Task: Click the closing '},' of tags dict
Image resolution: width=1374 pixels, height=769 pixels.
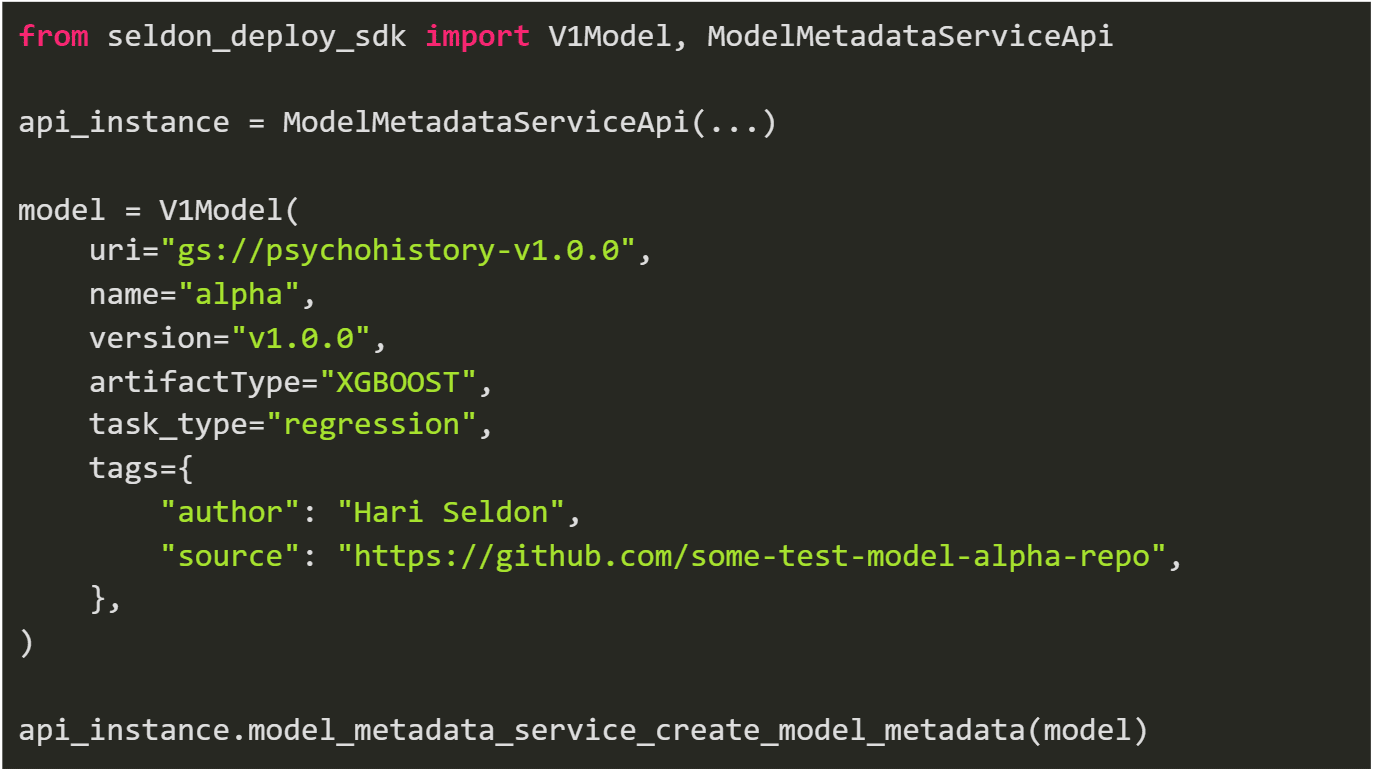Action: pyautogui.click(x=106, y=599)
